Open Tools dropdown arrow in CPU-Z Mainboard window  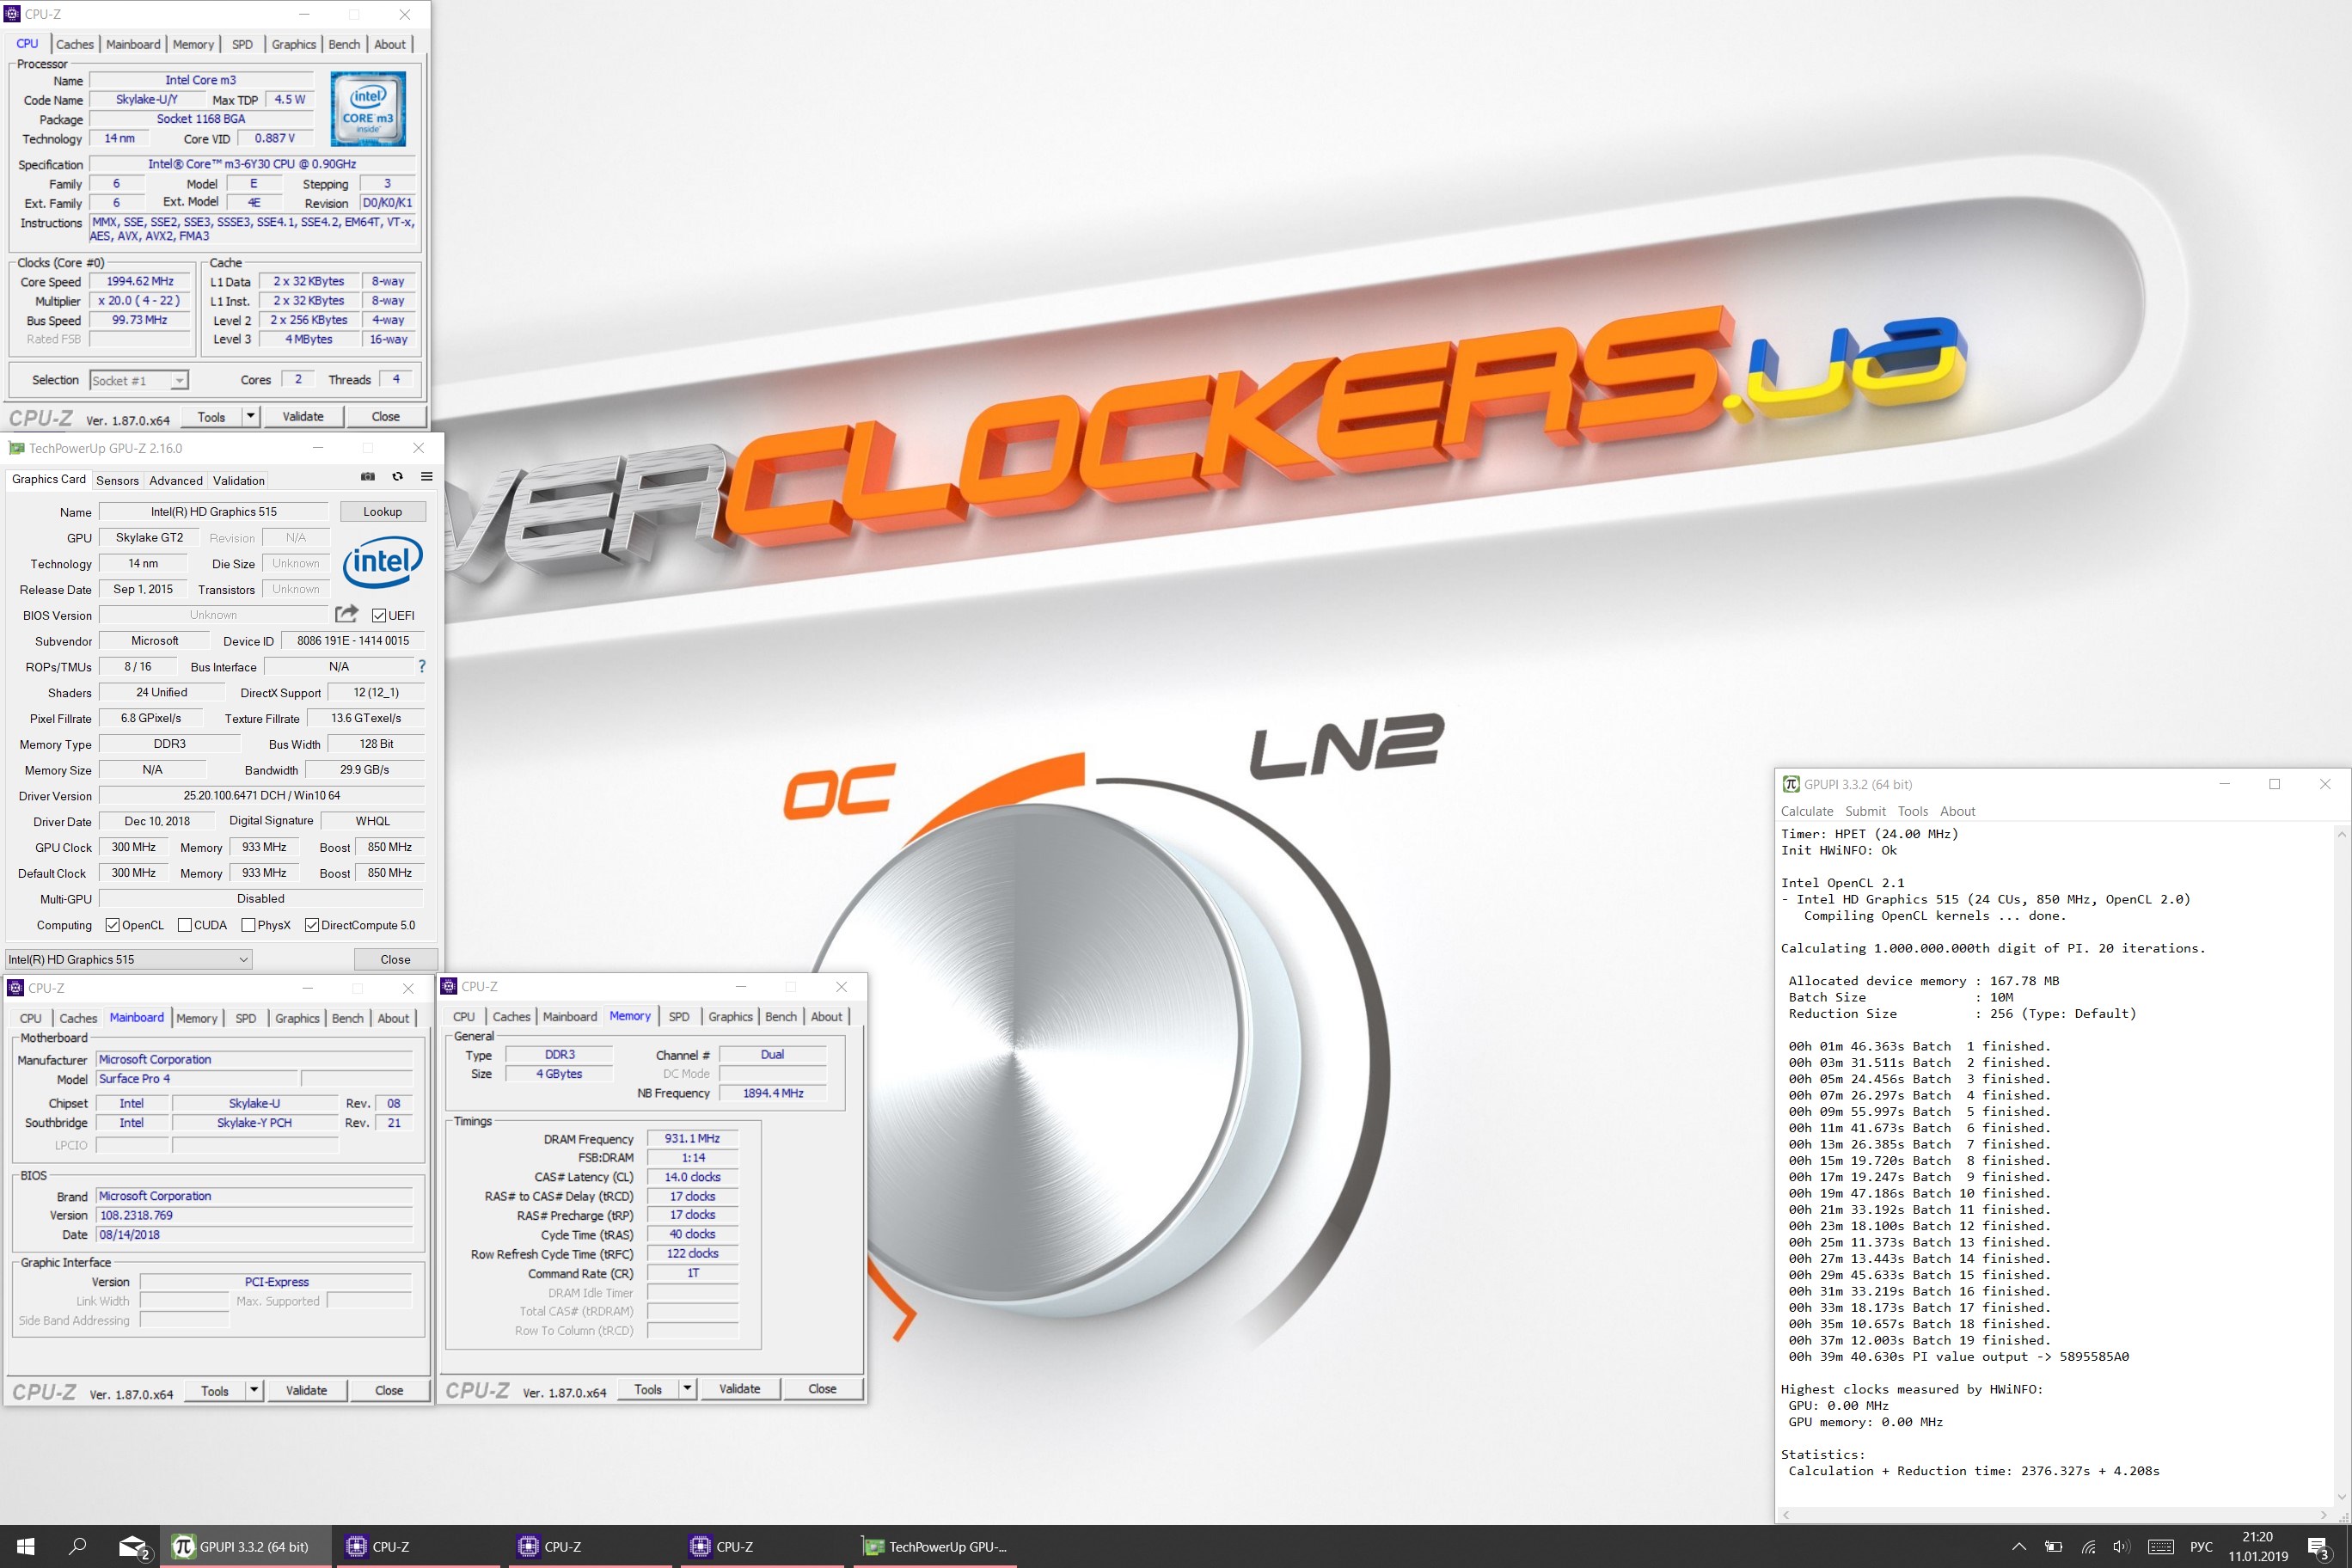tap(254, 1390)
